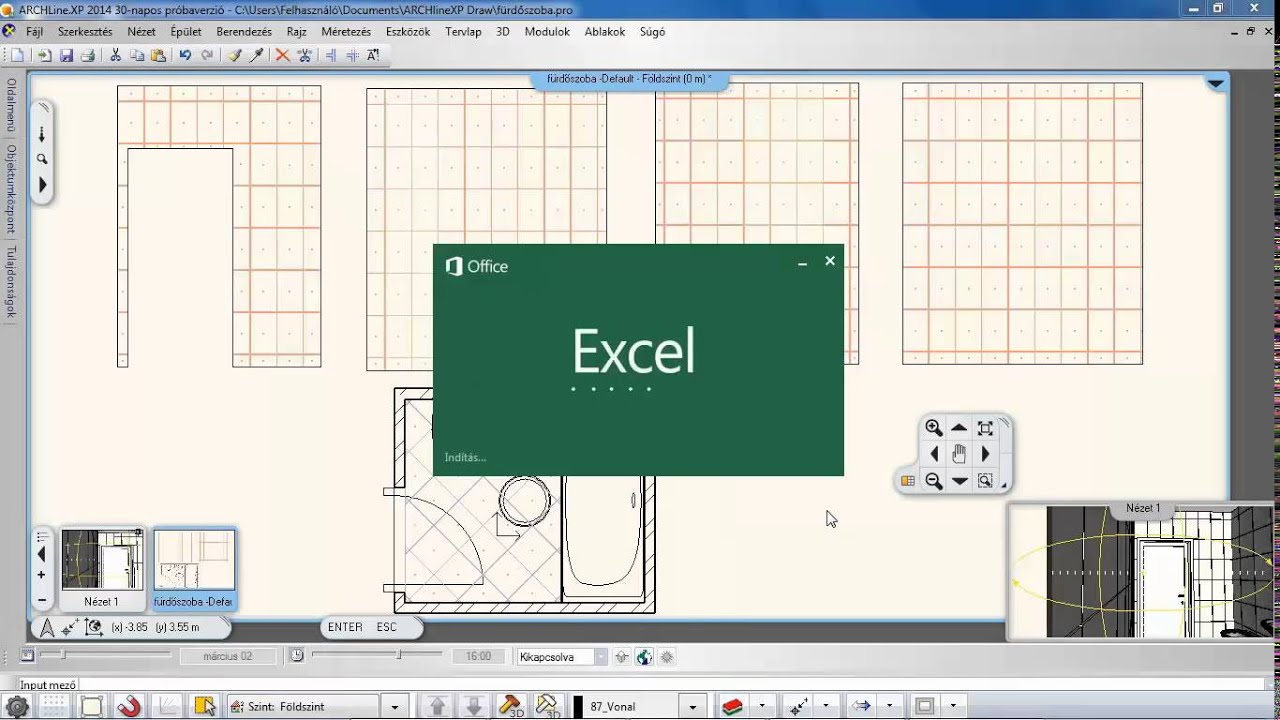Click the black line color swatch
Image resolution: width=1280 pixels, height=720 pixels.
click(577, 707)
